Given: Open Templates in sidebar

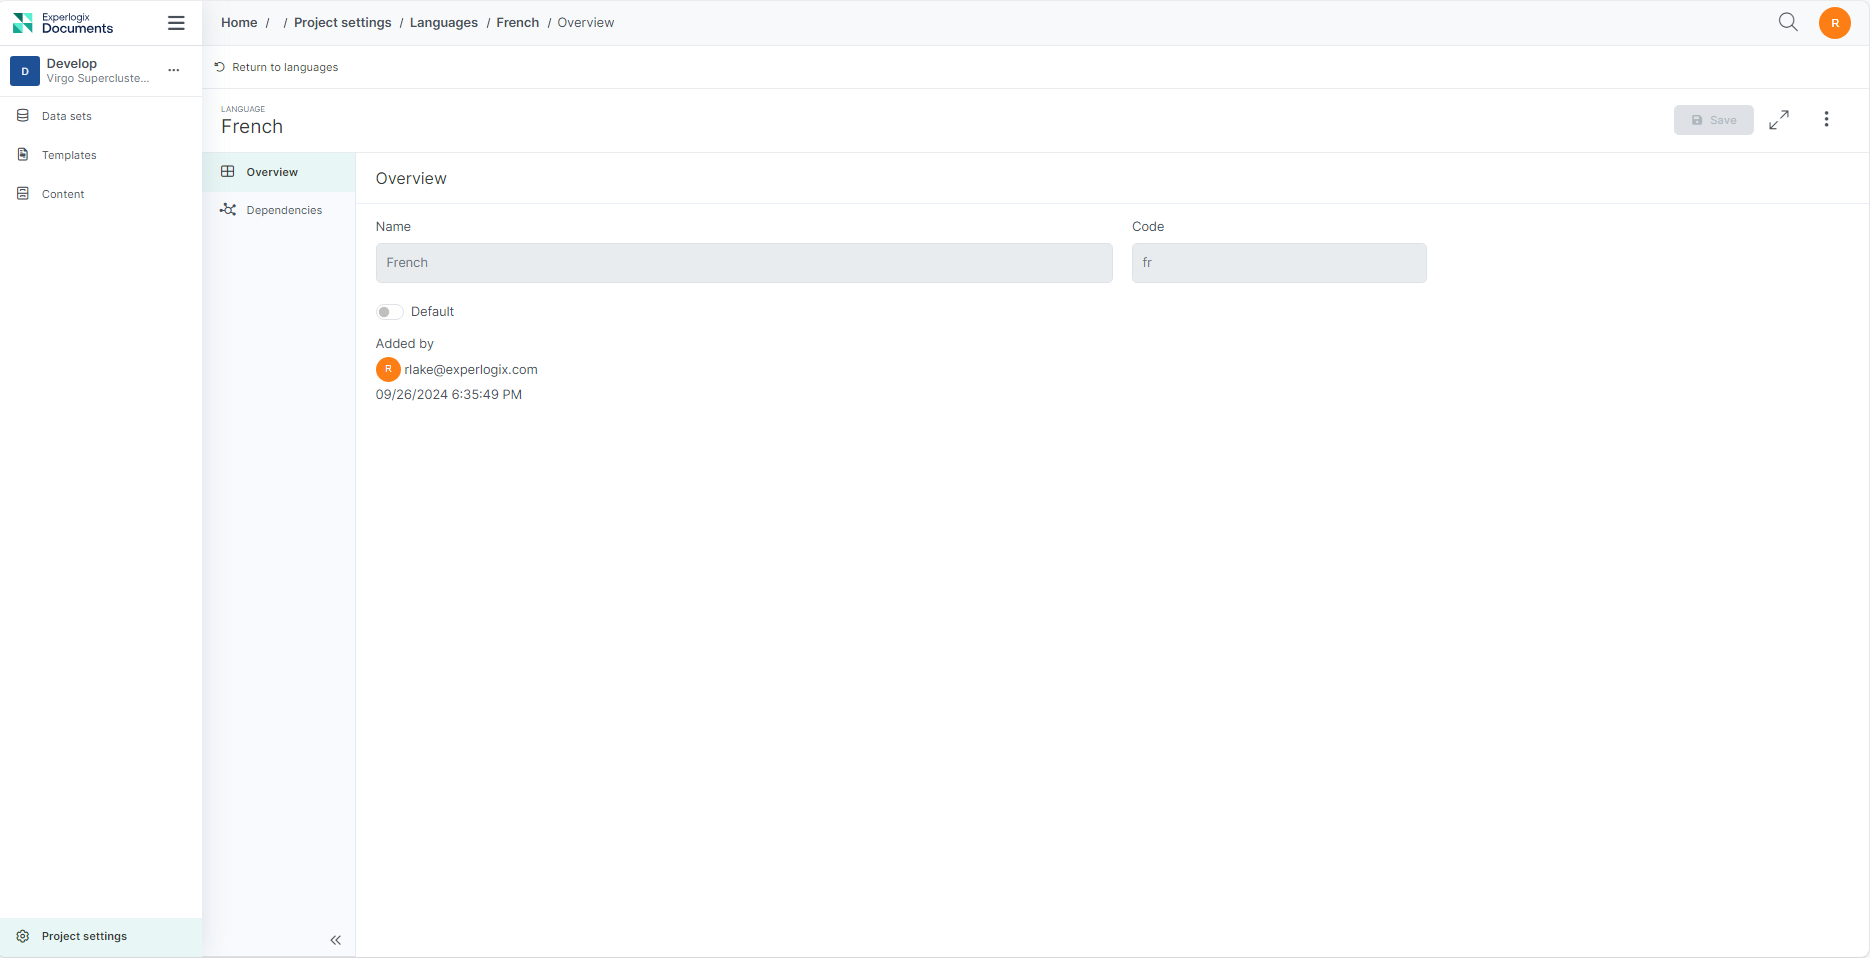Looking at the screenshot, I should [x=69, y=155].
